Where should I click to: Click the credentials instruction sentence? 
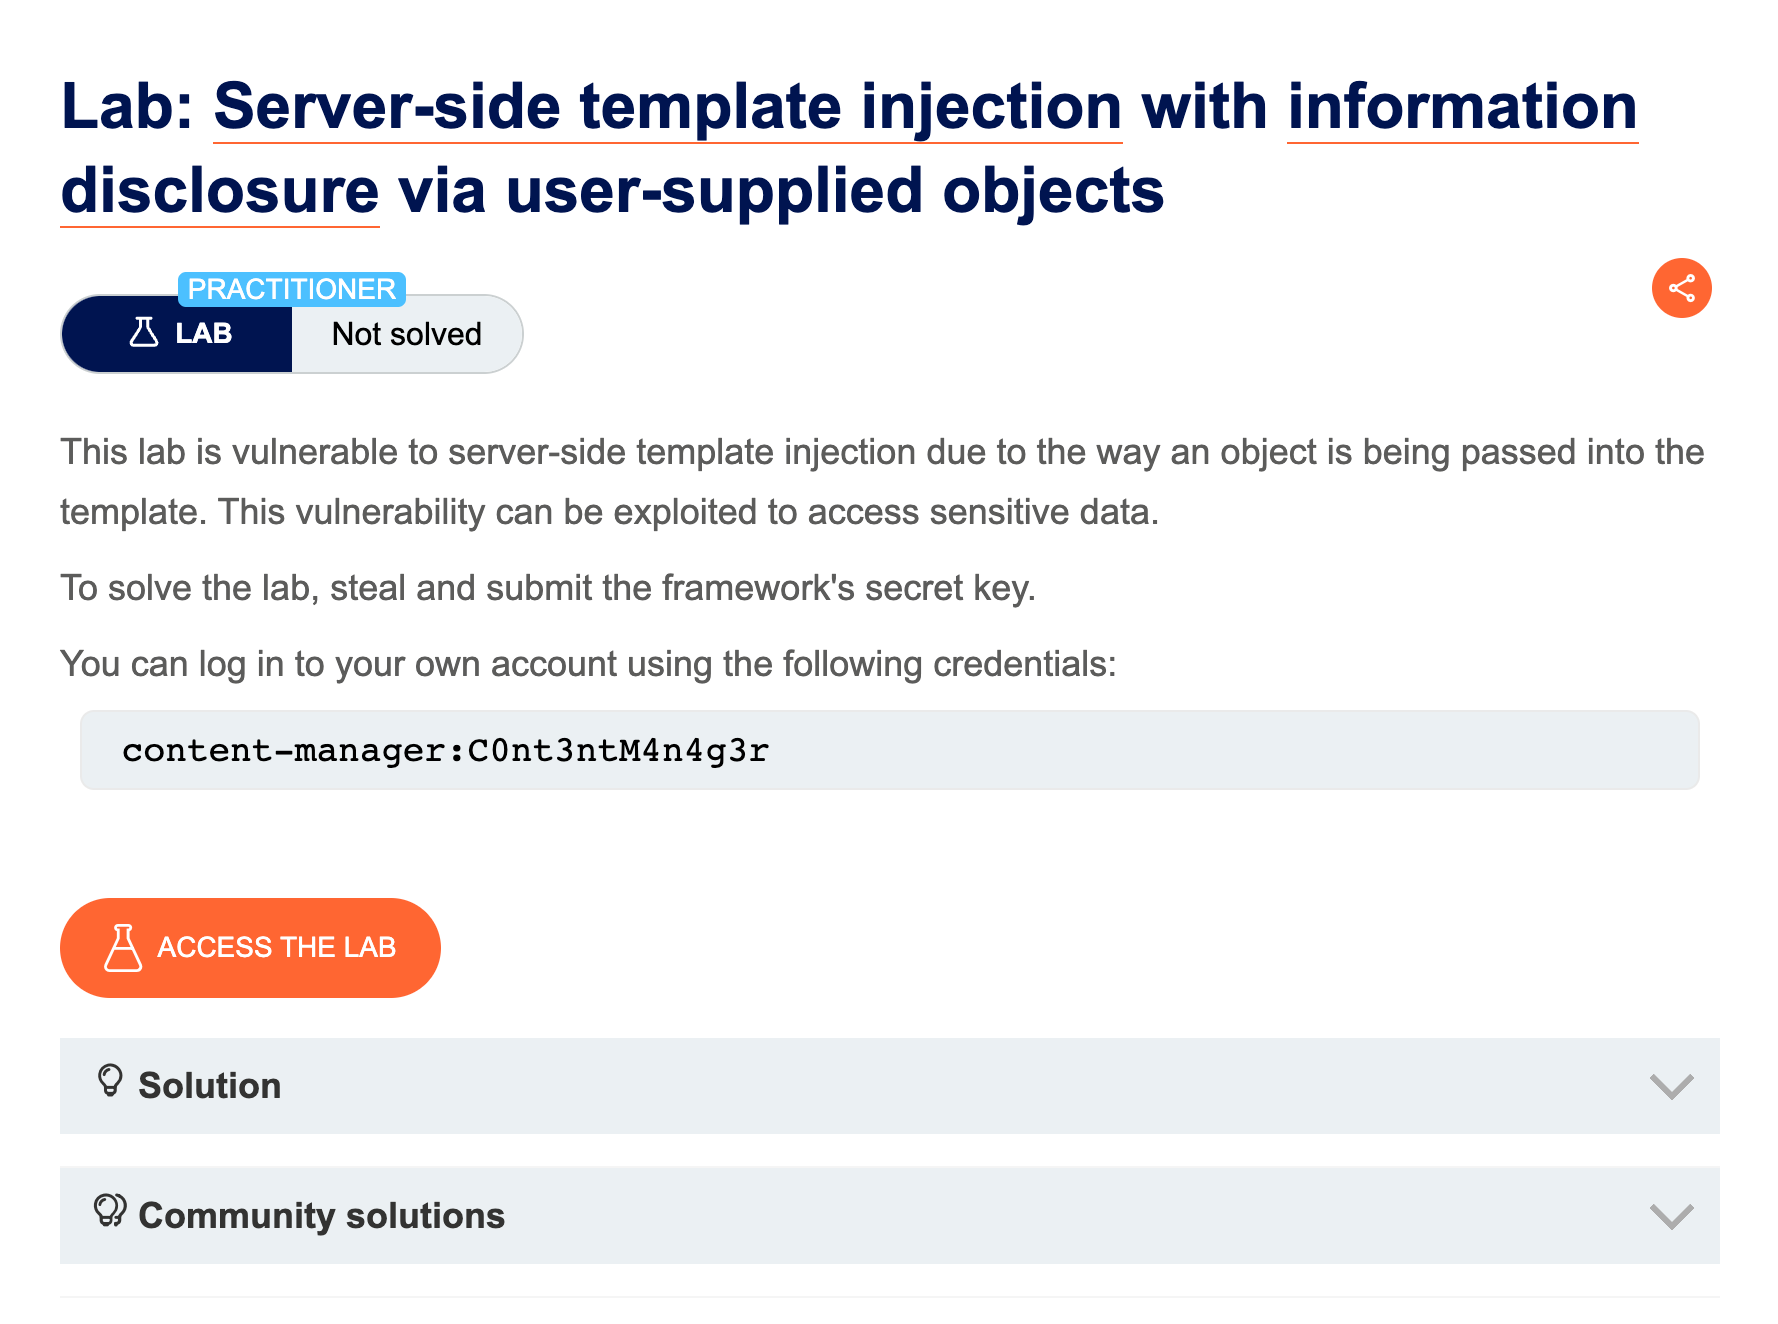coord(587,664)
